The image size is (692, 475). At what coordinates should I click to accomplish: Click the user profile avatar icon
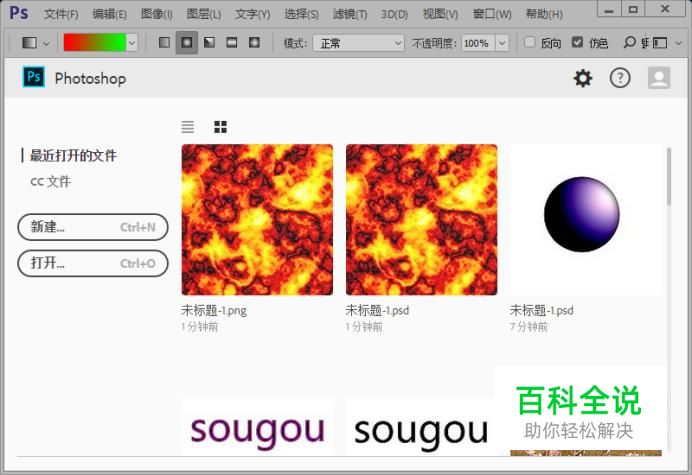click(x=659, y=78)
